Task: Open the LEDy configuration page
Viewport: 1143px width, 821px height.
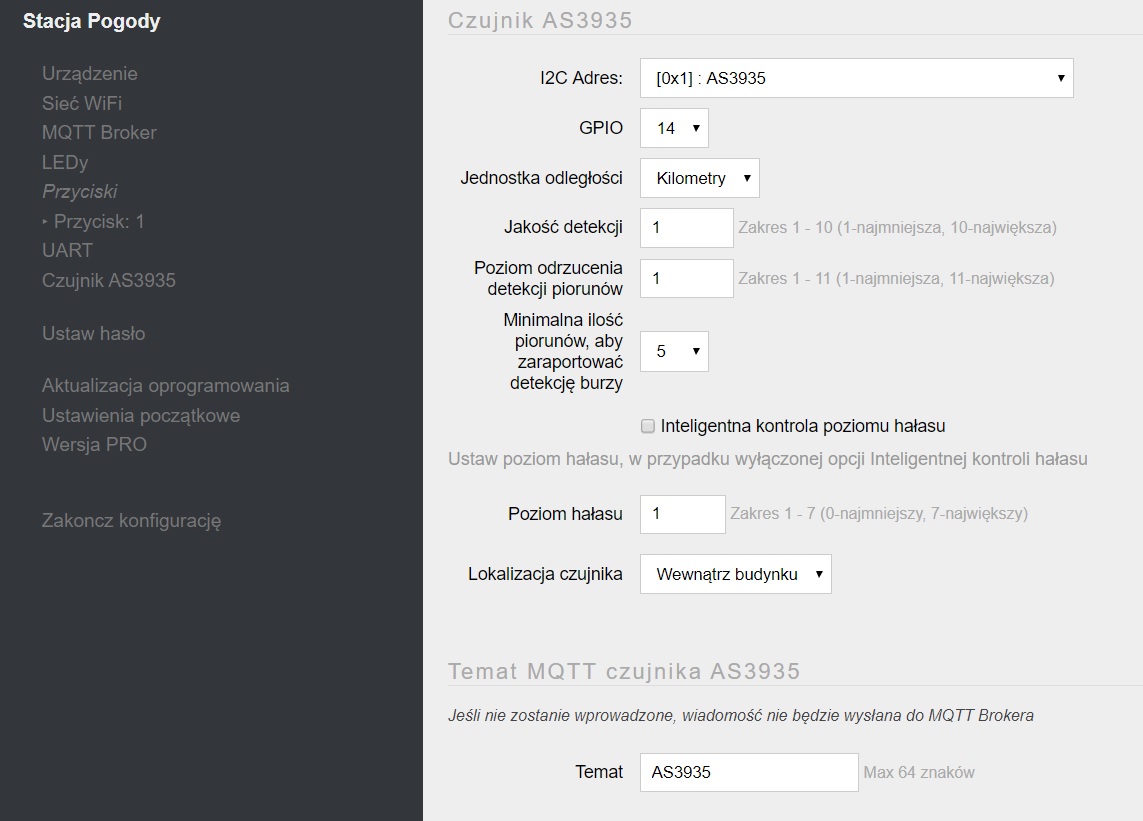Action: point(65,163)
